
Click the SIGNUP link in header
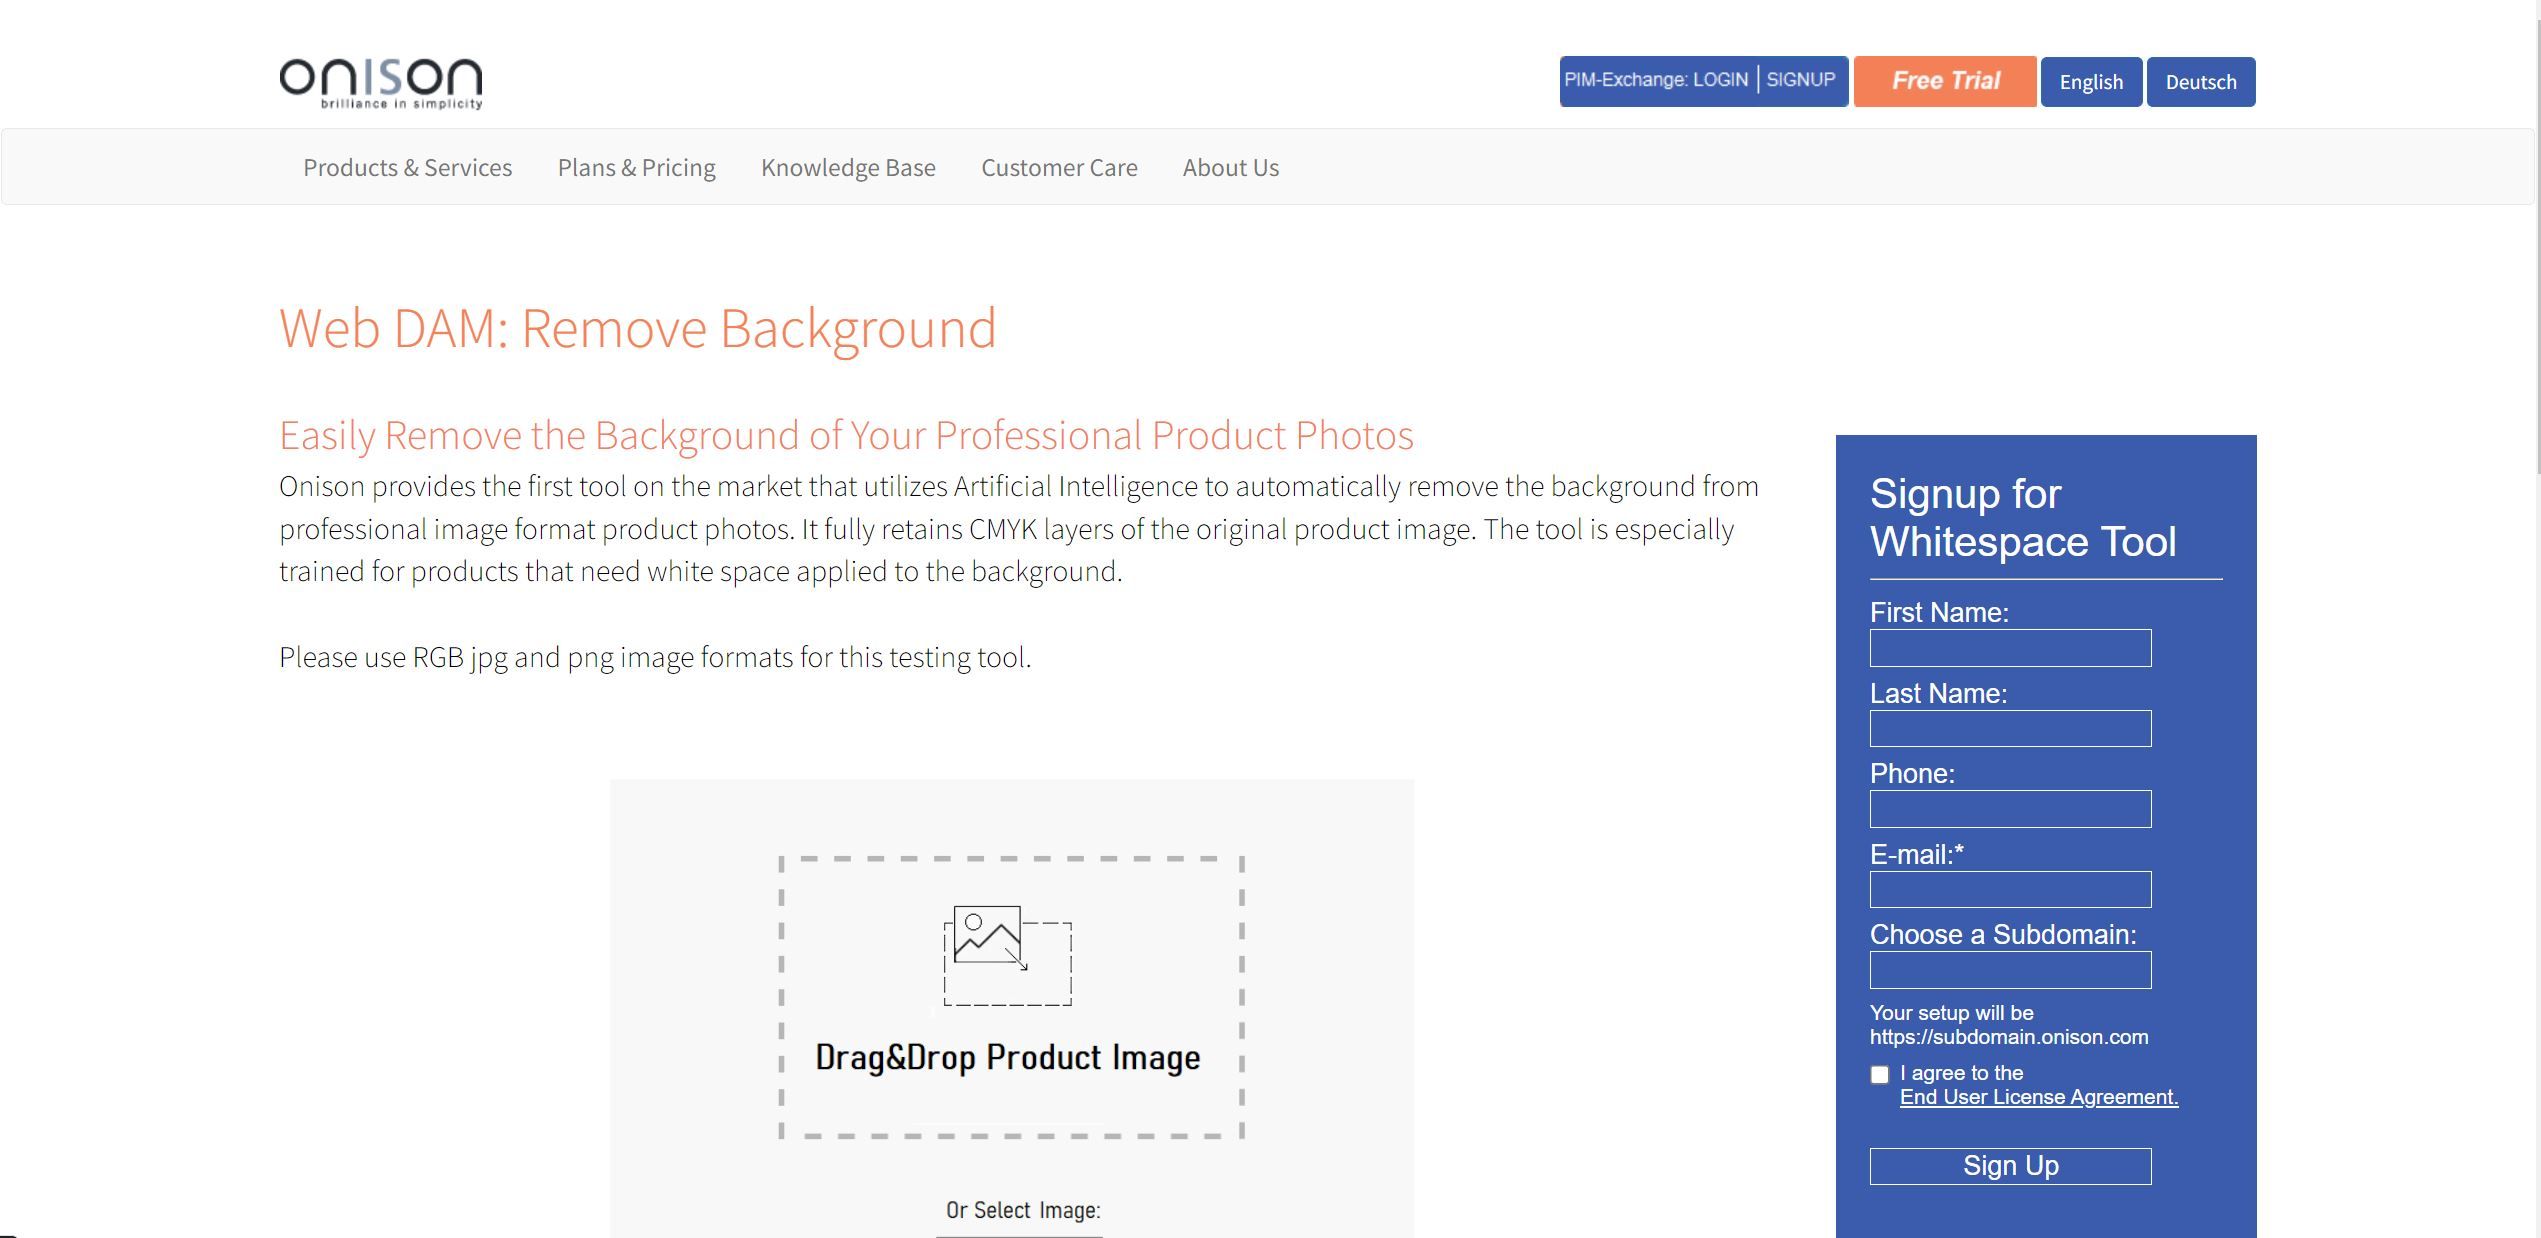tap(1804, 78)
